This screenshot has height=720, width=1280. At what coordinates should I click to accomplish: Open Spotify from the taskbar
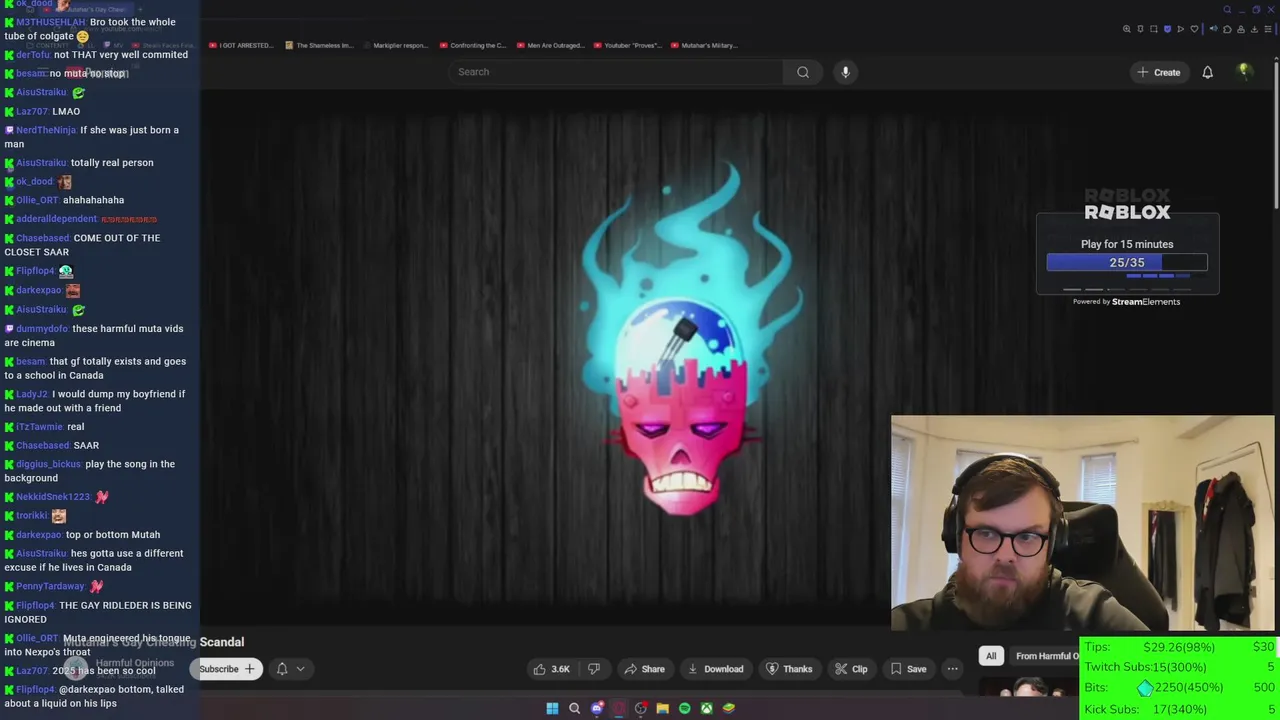tap(684, 708)
